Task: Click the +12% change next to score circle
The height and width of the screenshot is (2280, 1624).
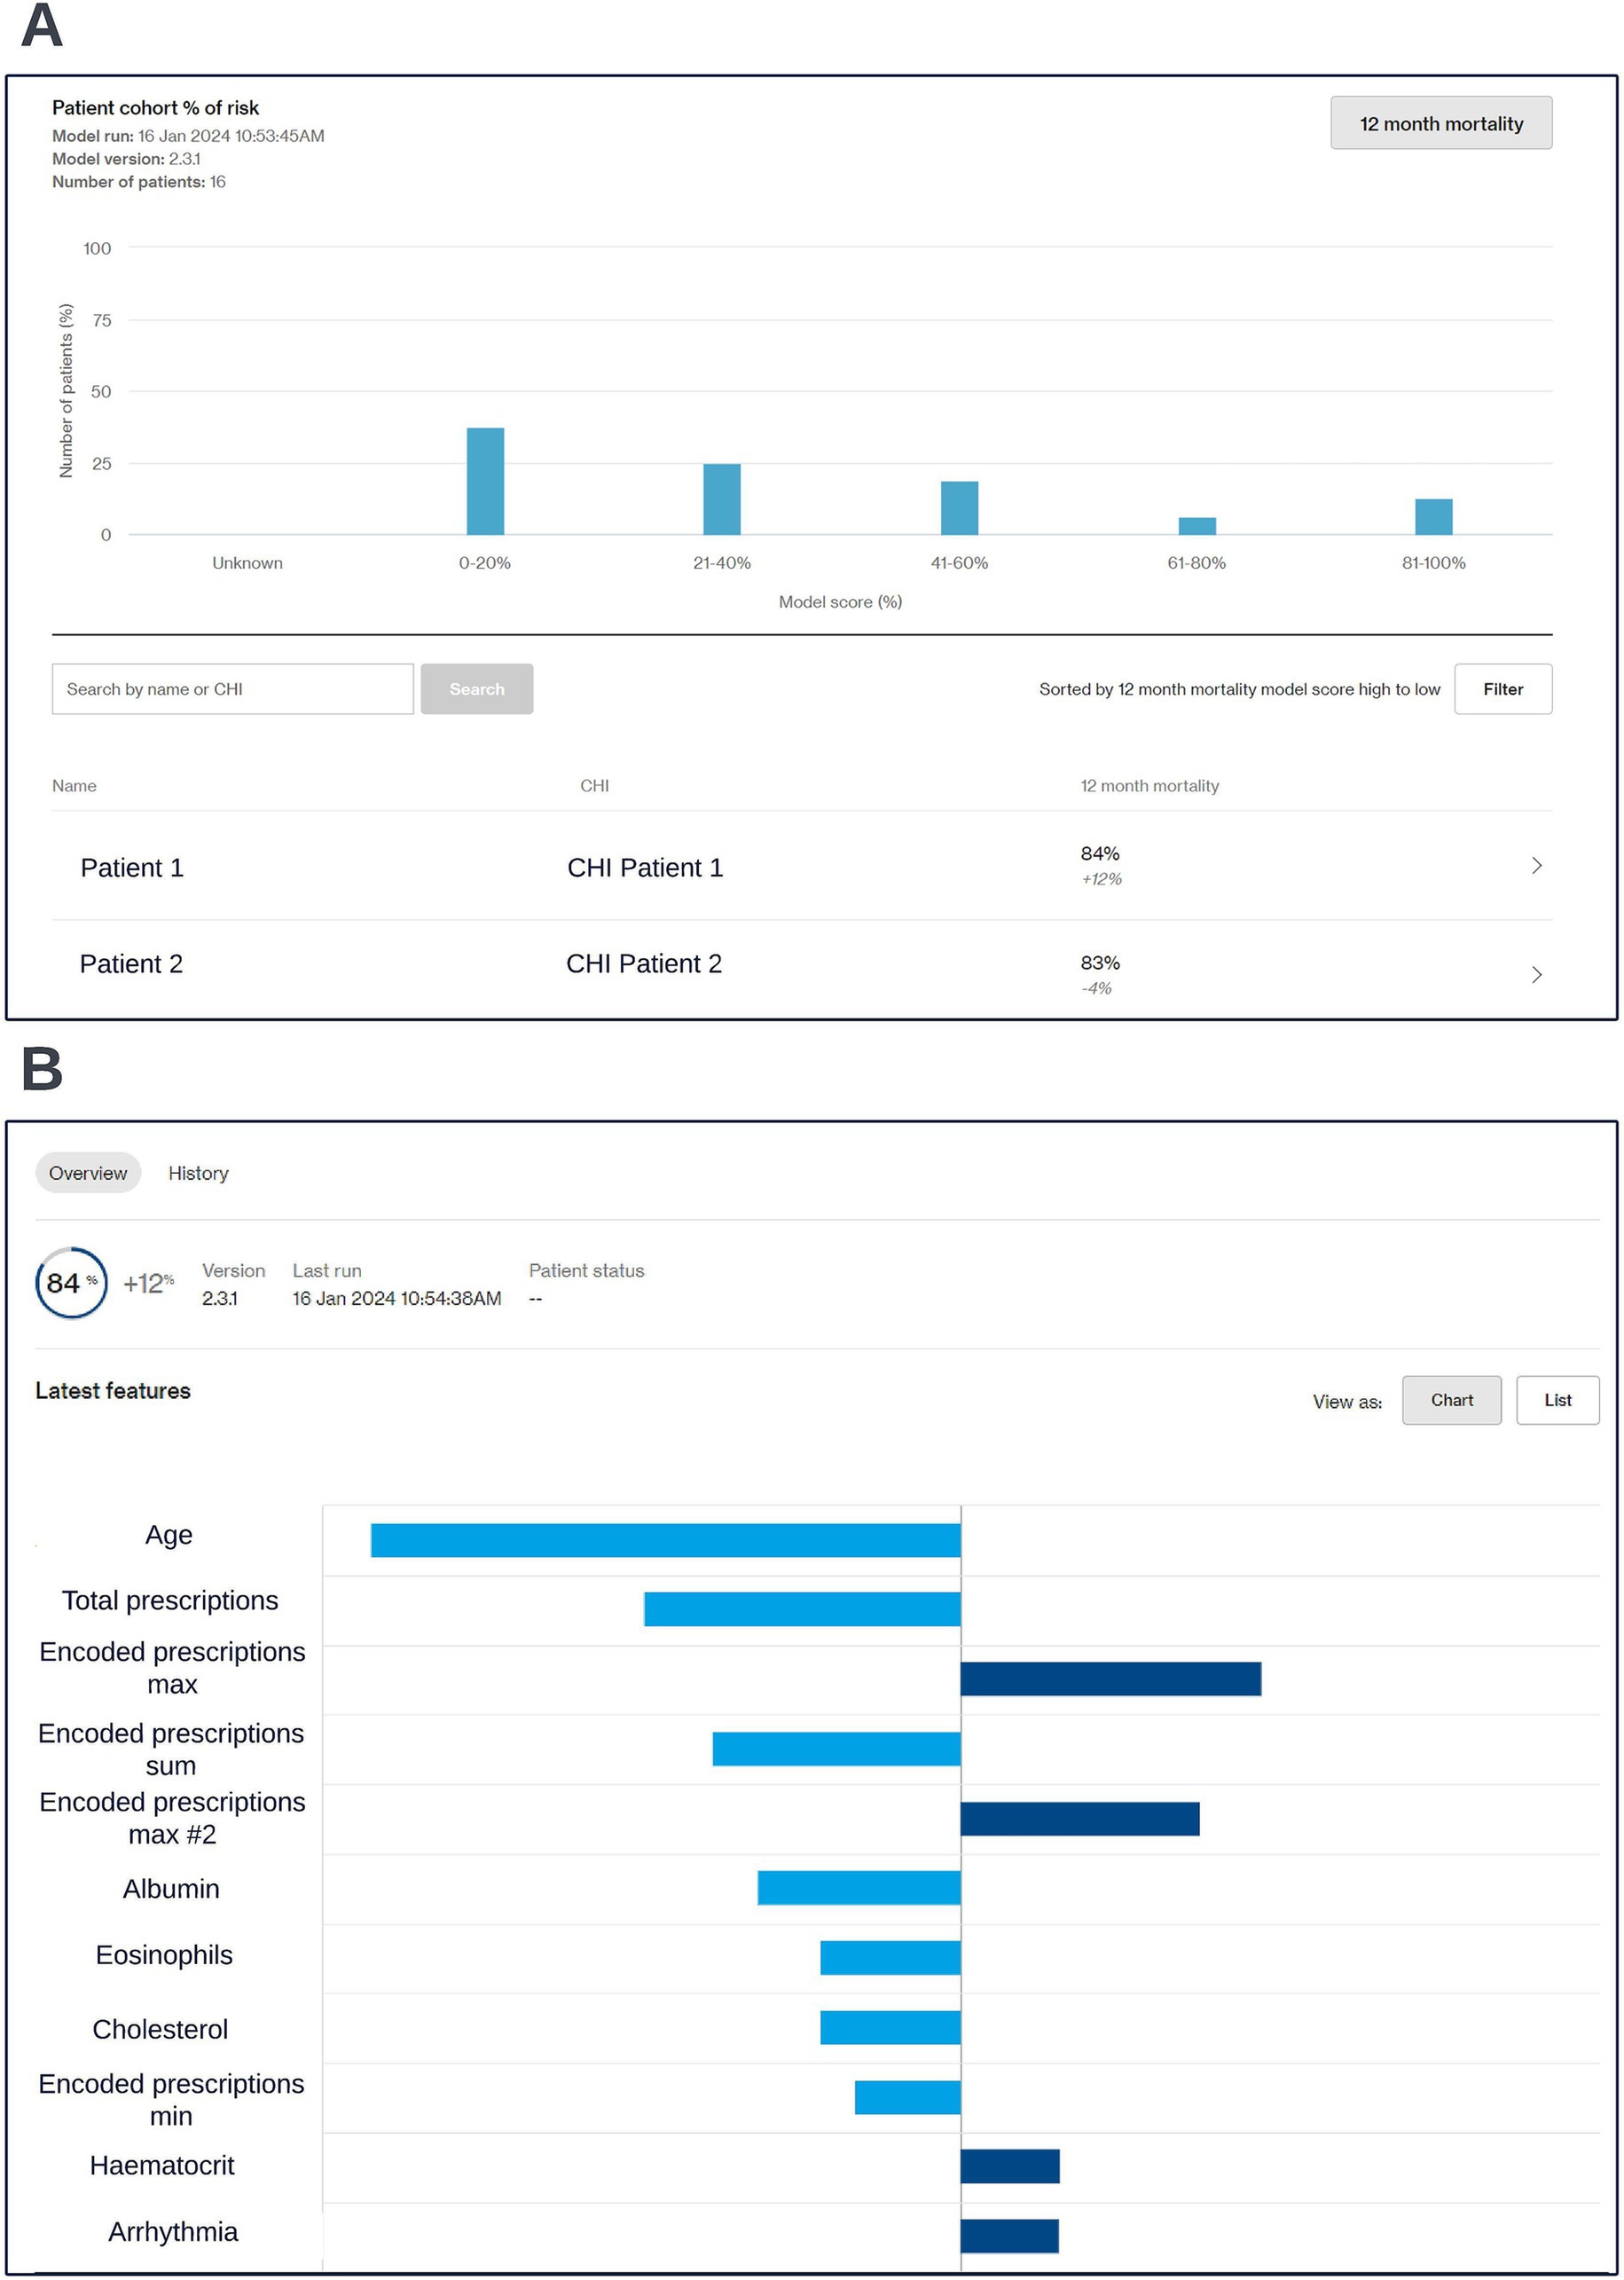Action: [148, 1283]
